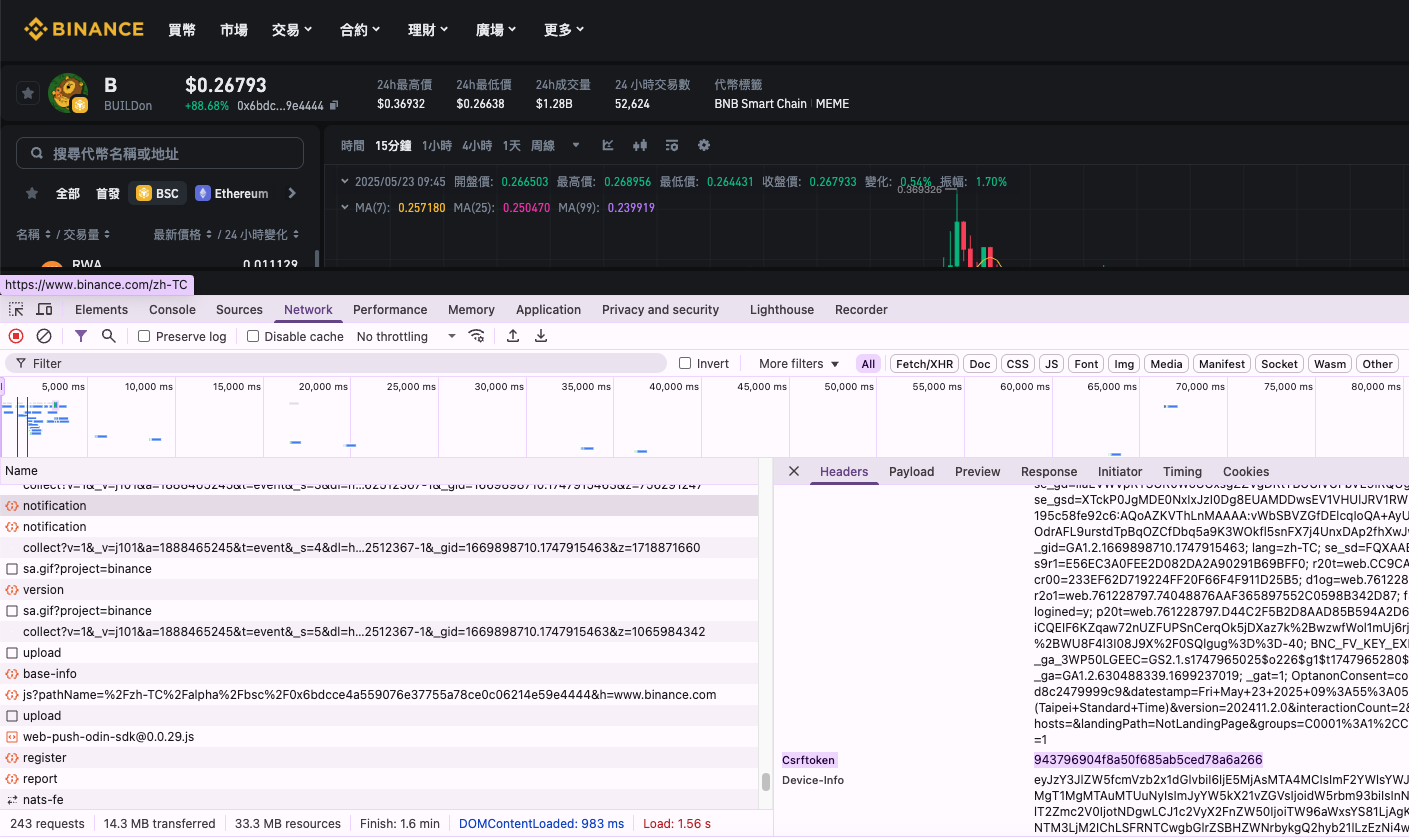
Task: Click 市場 in top navigation
Action: [234, 30]
